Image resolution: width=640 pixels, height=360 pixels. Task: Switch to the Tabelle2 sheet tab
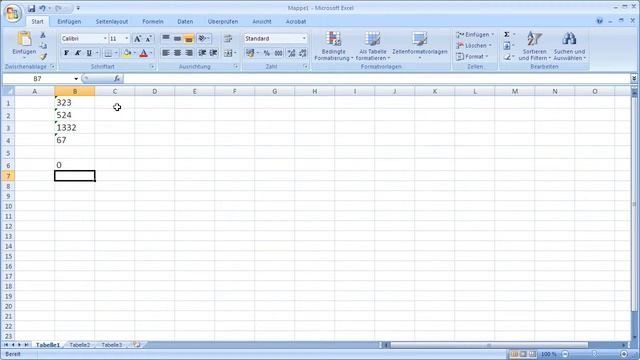click(x=80, y=345)
